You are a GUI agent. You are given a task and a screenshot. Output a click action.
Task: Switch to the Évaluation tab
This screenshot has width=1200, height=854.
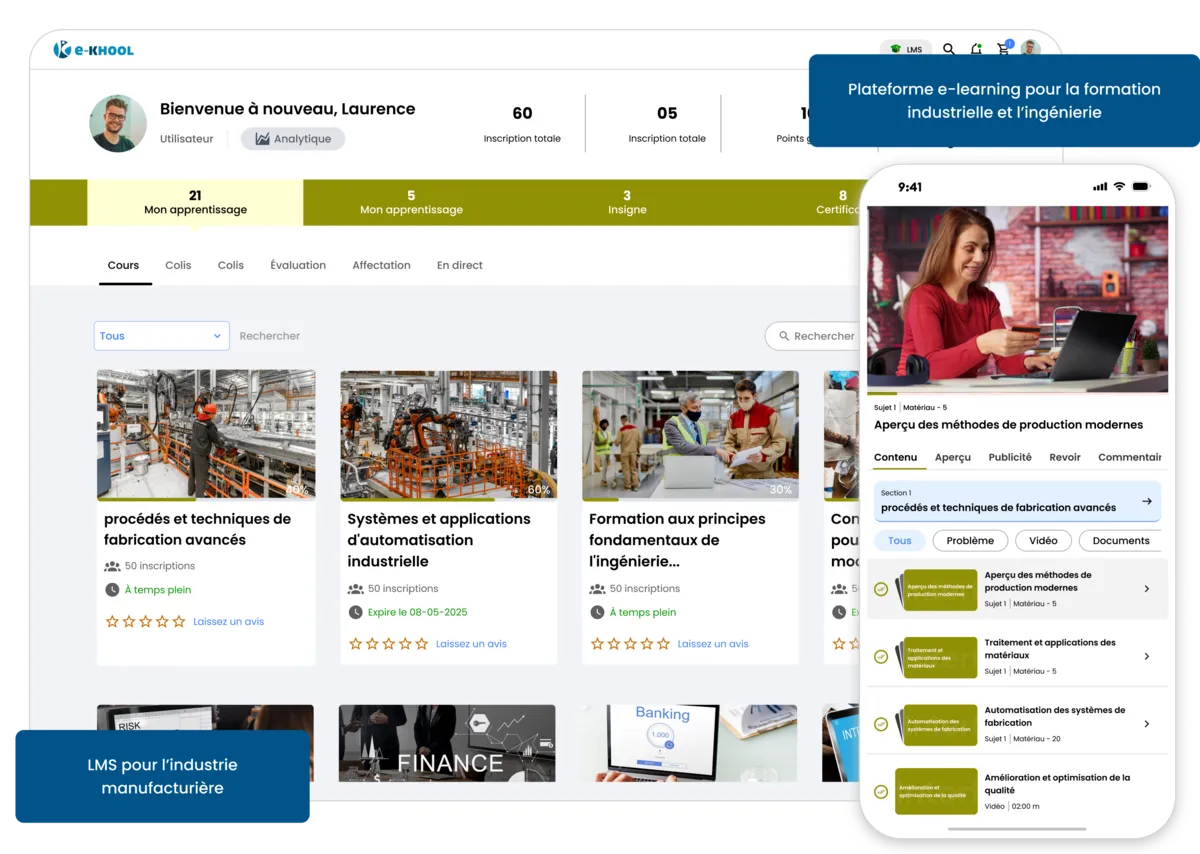point(298,265)
